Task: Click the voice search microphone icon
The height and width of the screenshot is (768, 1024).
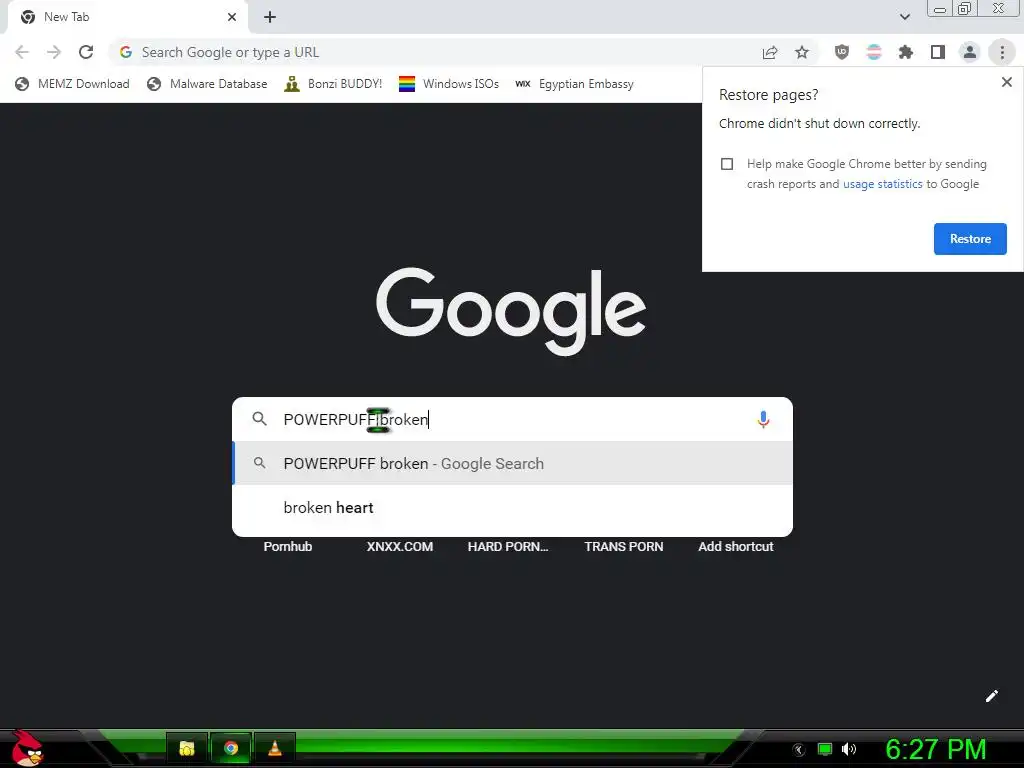Action: (763, 419)
